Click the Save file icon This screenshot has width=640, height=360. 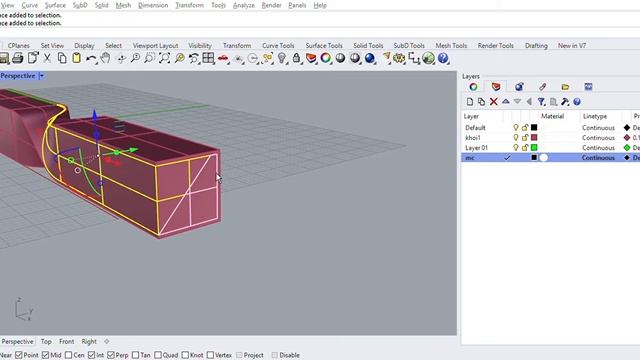point(4,58)
